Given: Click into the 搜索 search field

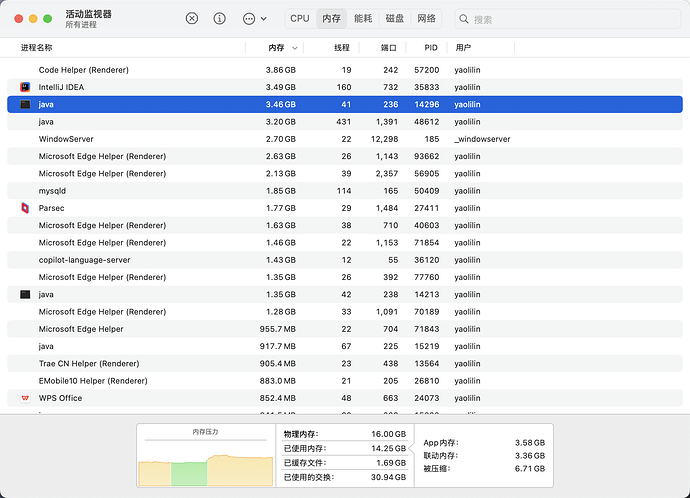Looking at the screenshot, I should point(568,19).
